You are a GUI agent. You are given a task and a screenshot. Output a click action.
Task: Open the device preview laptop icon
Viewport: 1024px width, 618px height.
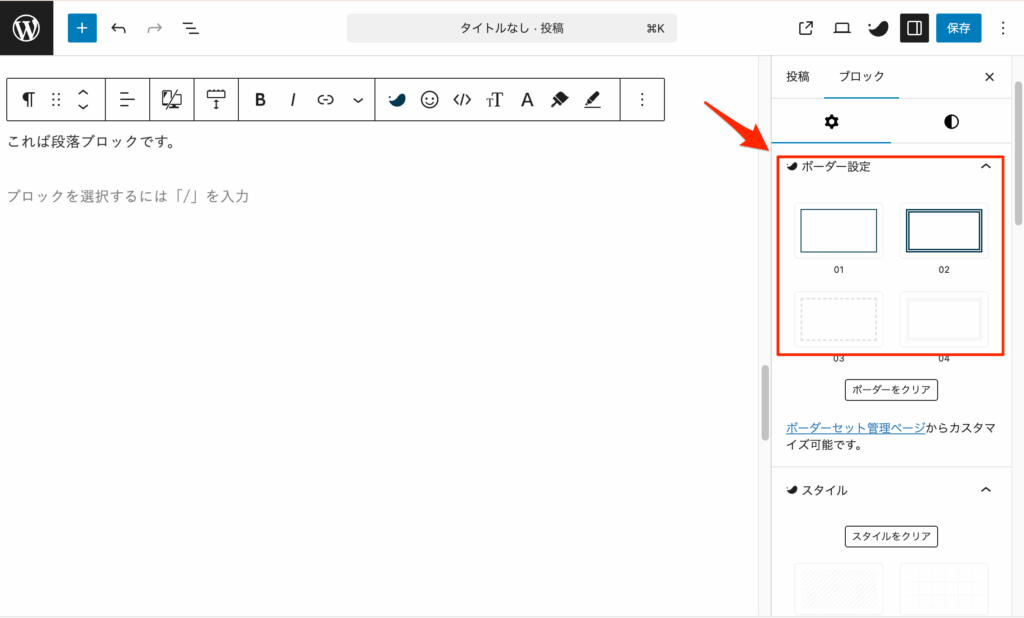842,28
